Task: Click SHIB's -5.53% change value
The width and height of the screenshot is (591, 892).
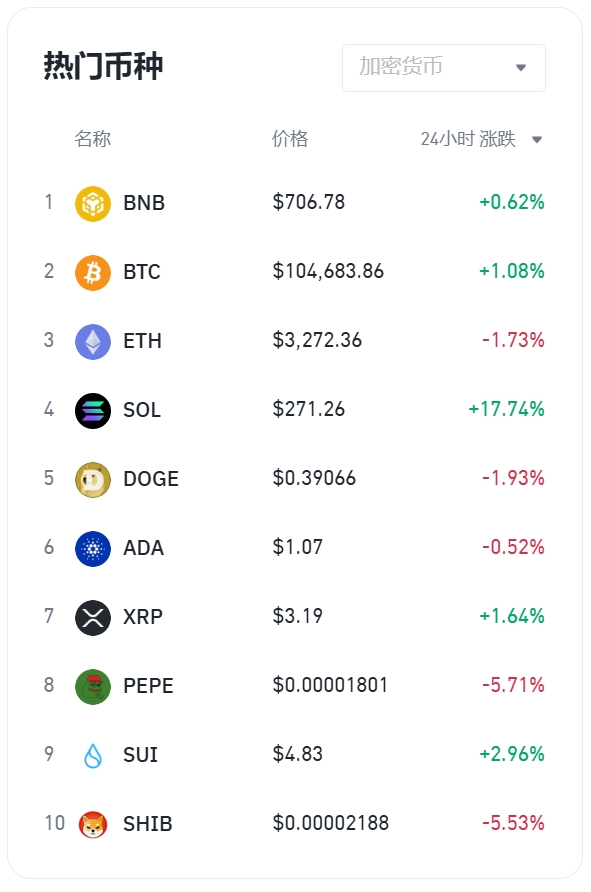Action: (513, 823)
